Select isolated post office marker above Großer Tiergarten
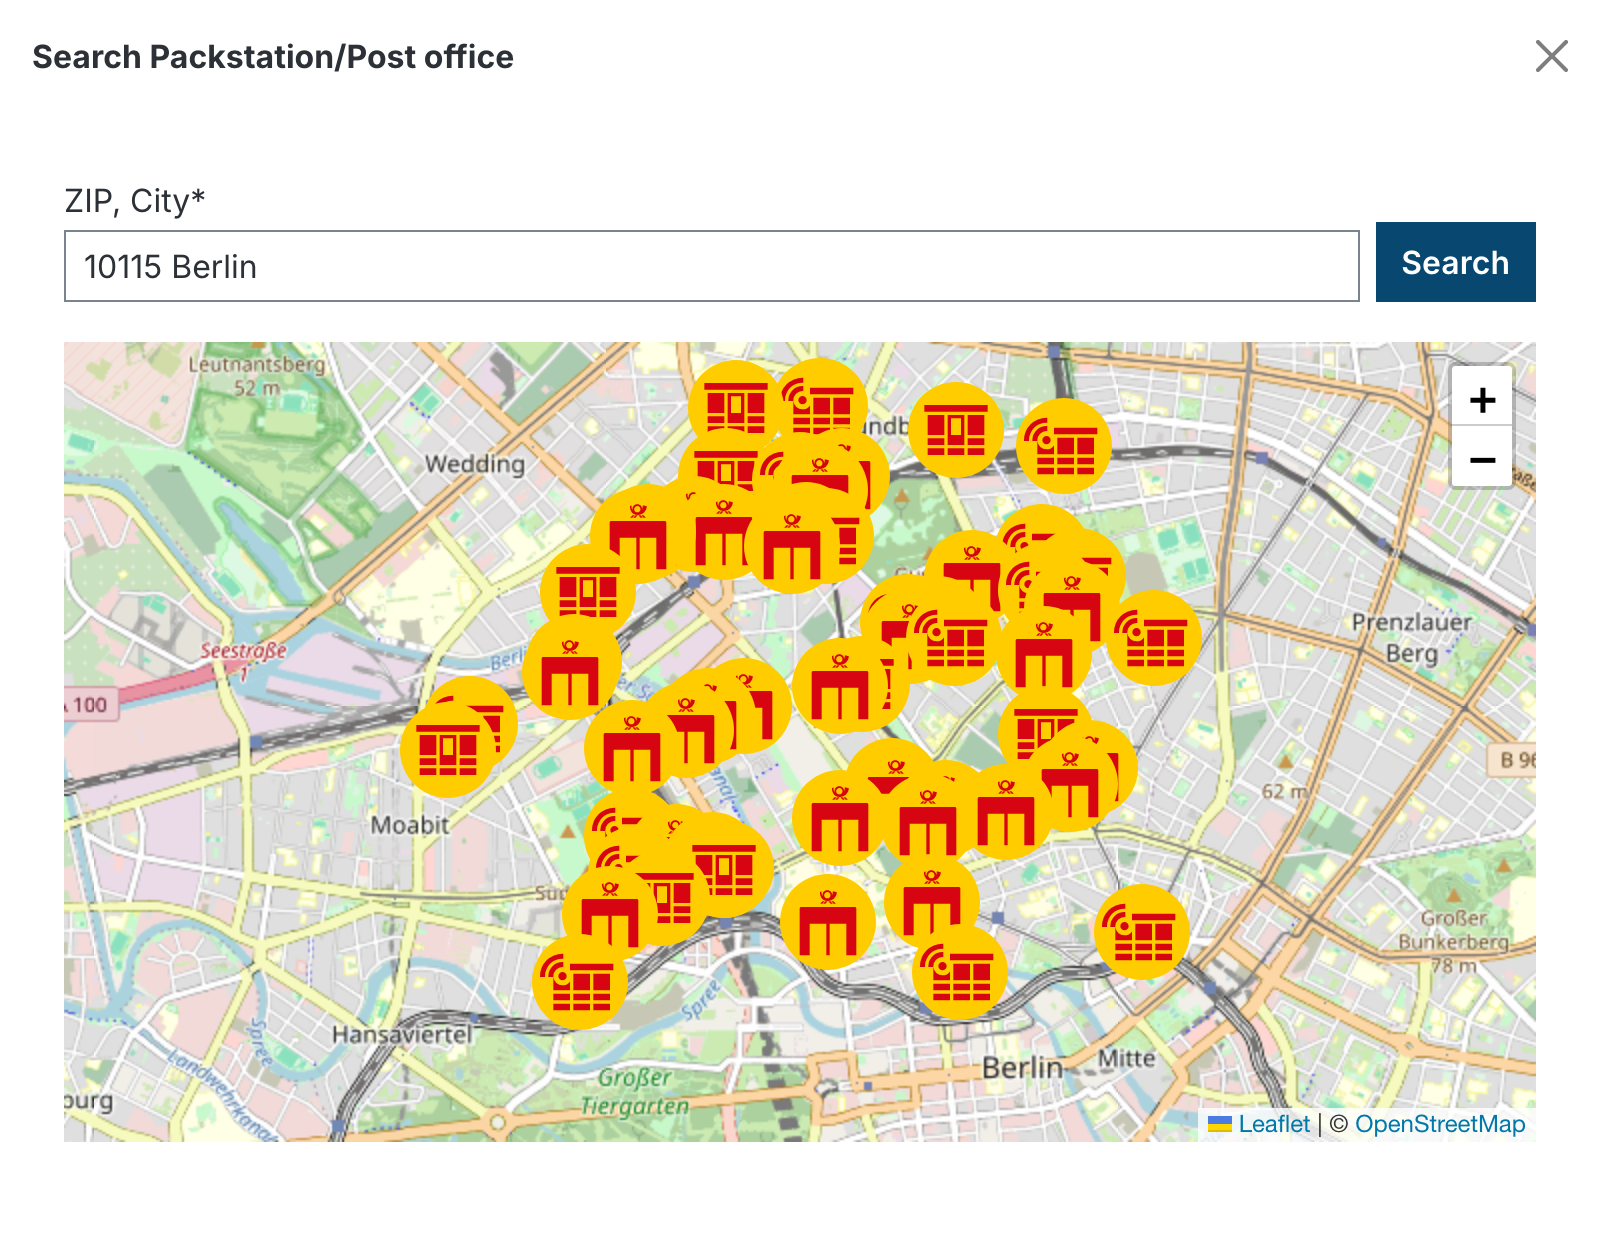Viewport: 1600px width, 1238px height. (828, 922)
